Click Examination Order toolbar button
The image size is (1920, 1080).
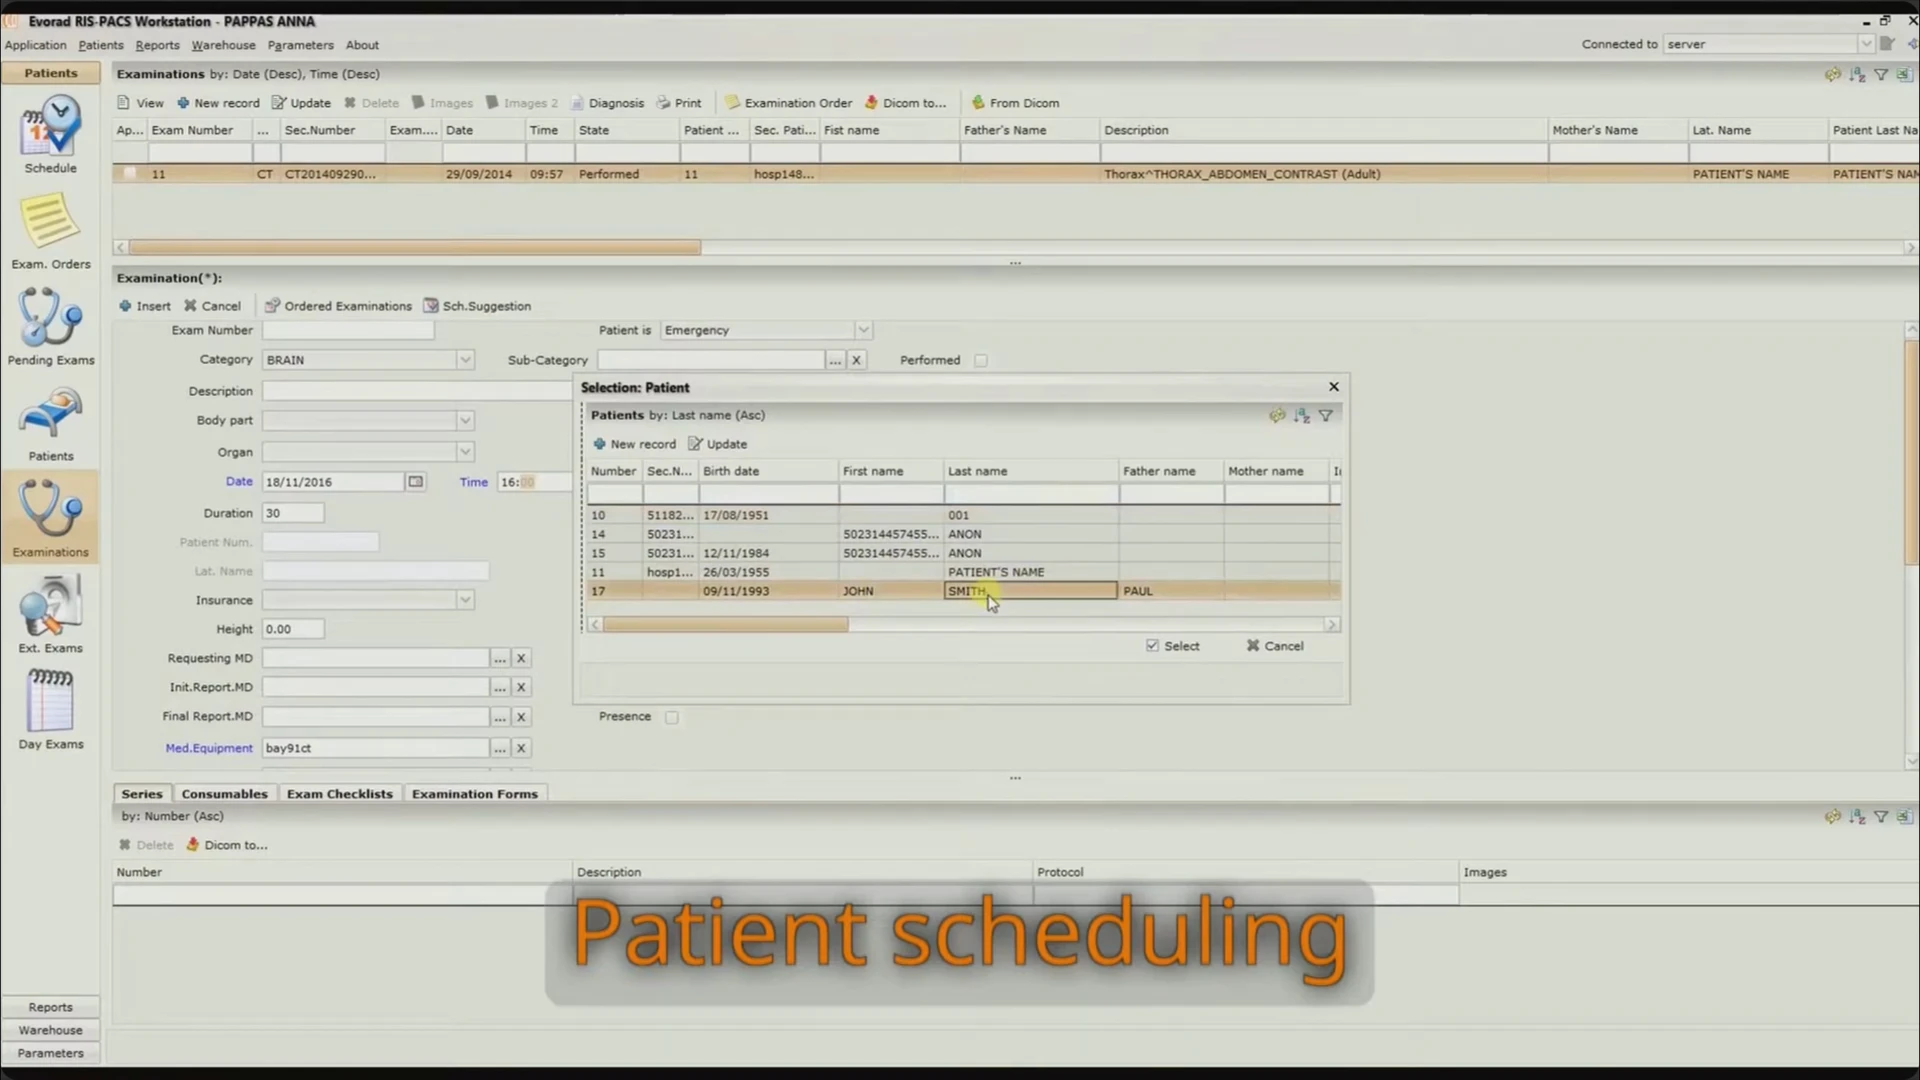click(x=788, y=103)
